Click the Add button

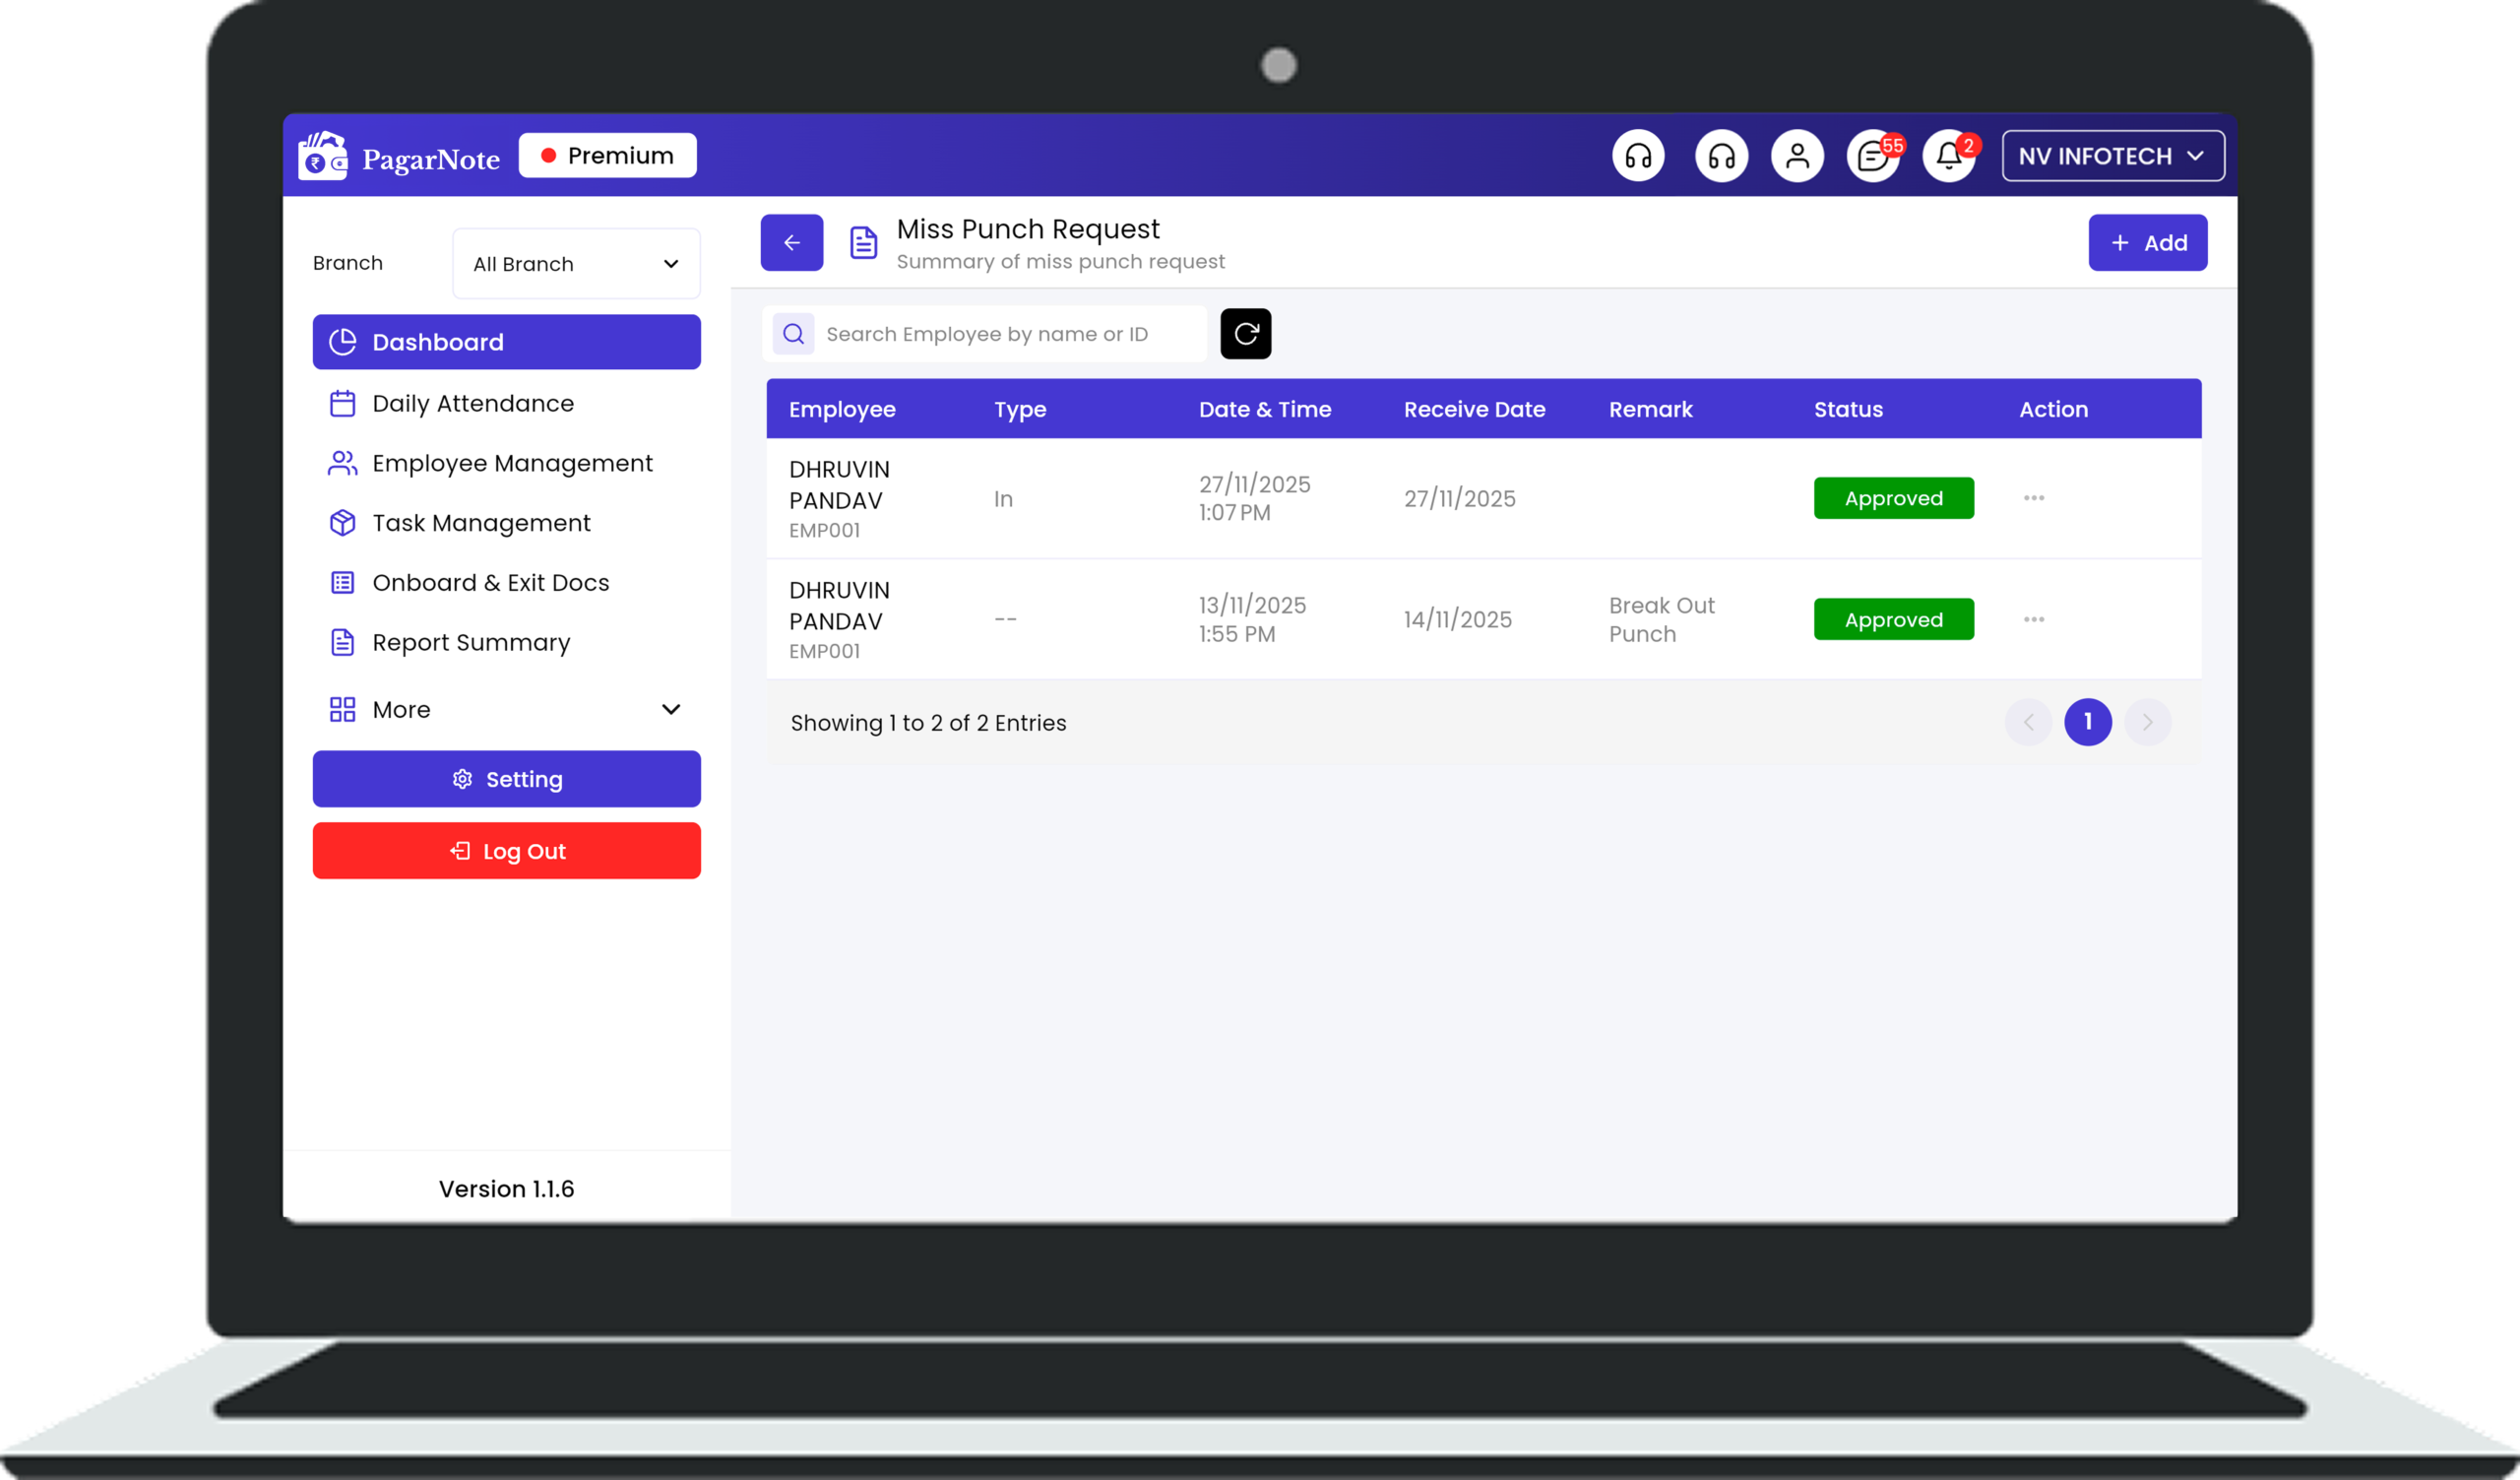(x=2147, y=243)
